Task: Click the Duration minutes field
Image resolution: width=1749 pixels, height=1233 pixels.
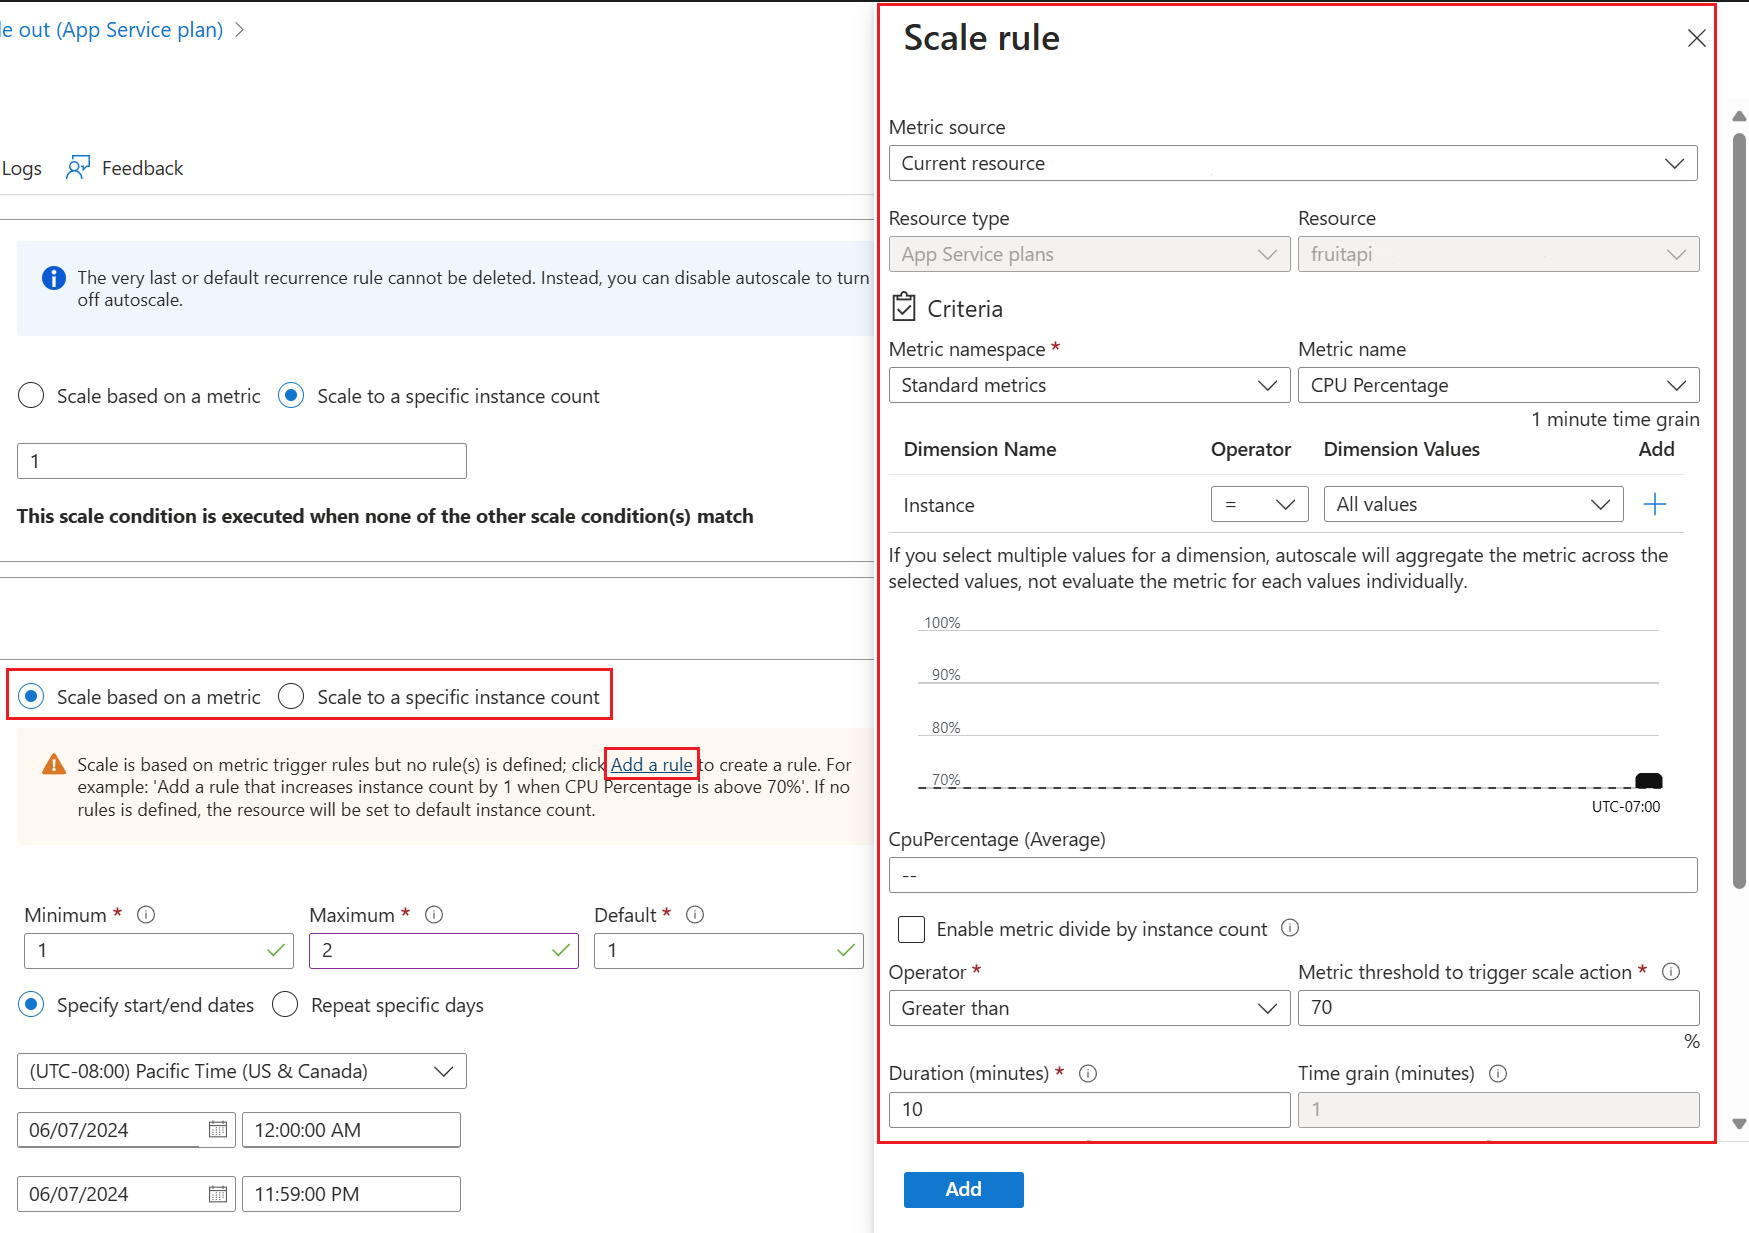Action: click(1089, 1109)
